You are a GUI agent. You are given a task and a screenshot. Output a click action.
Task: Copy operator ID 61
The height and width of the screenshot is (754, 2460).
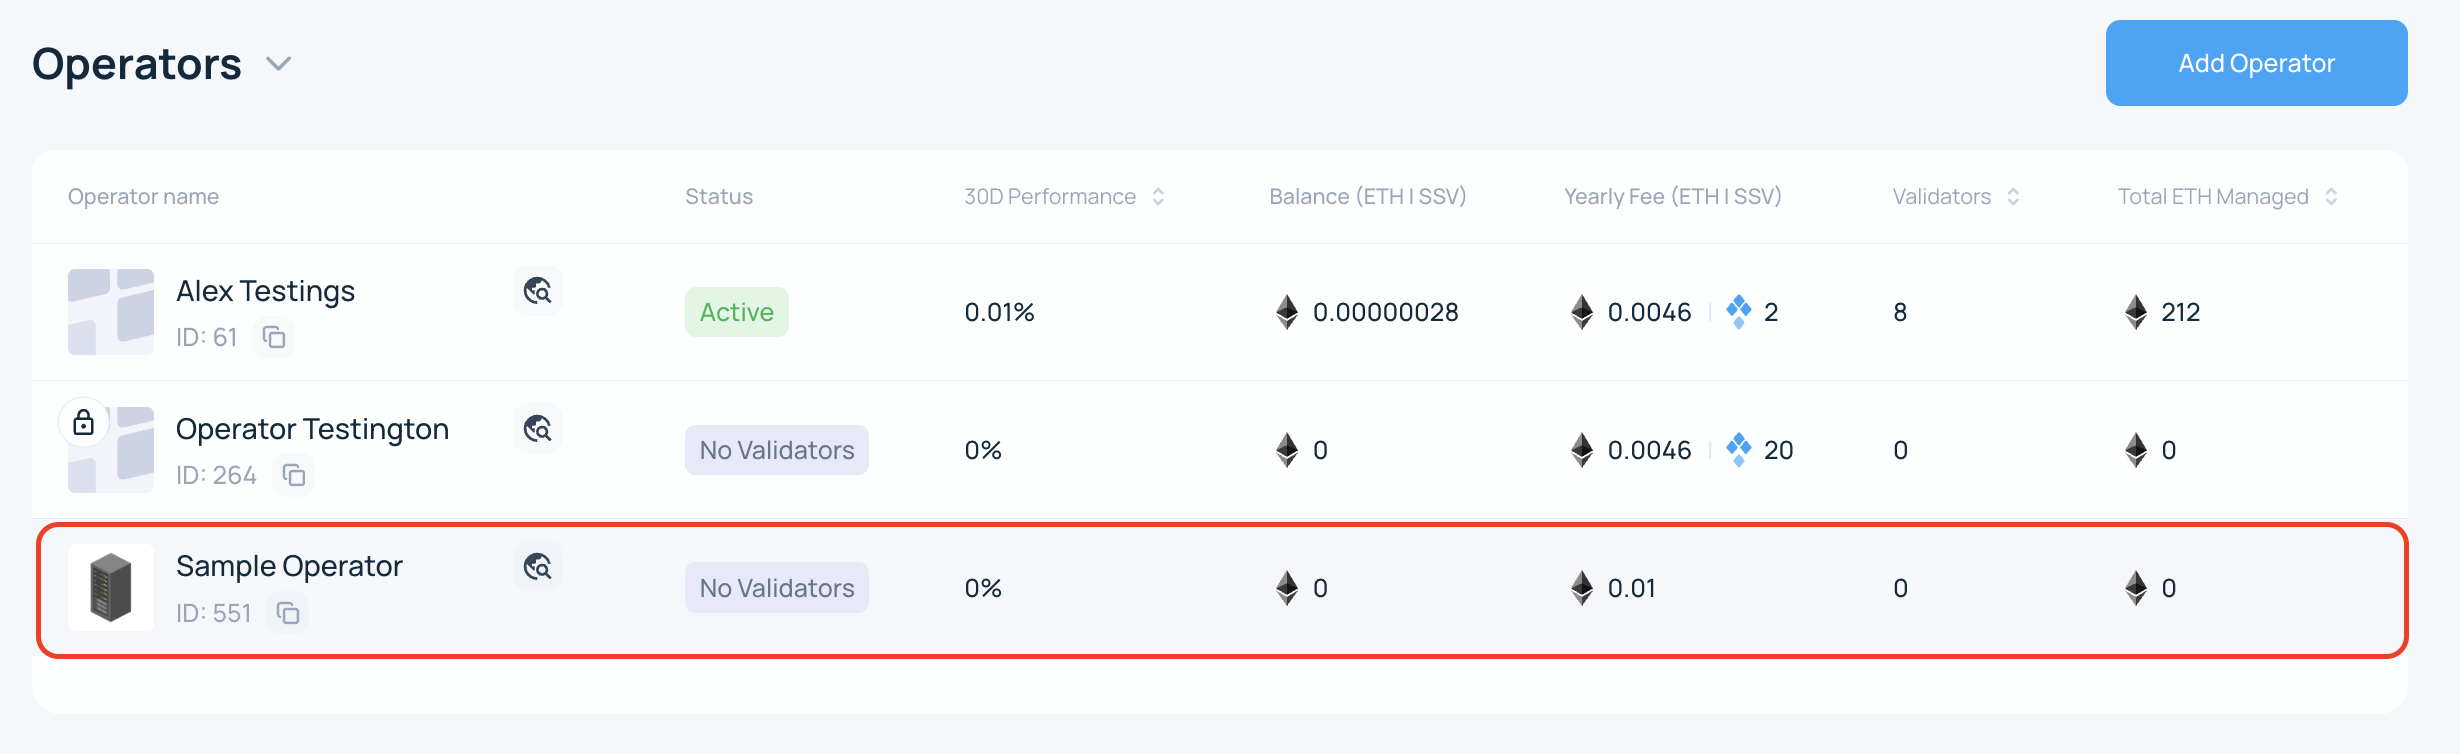(274, 337)
